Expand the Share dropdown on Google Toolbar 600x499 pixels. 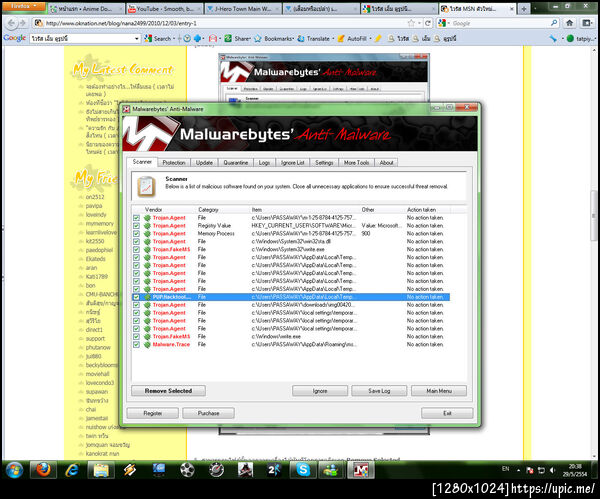(249, 39)
